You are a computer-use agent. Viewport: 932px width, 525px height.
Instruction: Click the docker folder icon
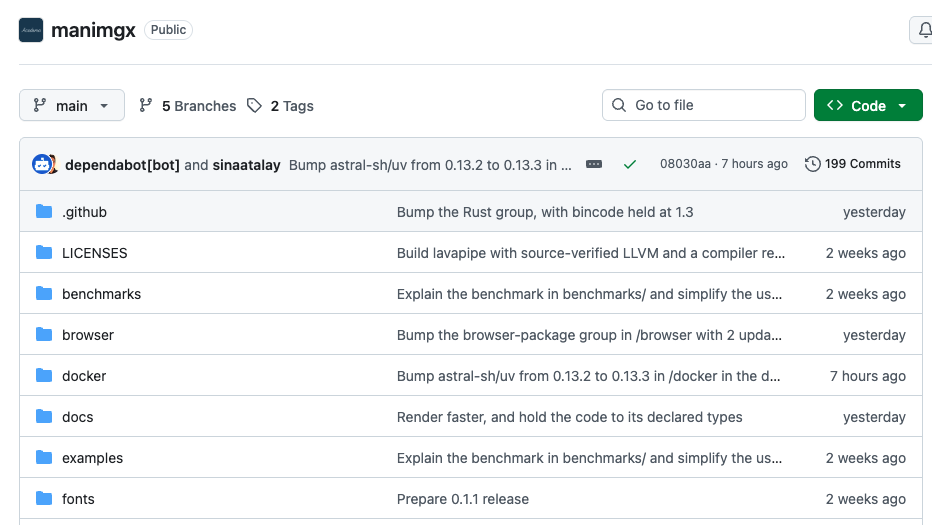(43, 376)
